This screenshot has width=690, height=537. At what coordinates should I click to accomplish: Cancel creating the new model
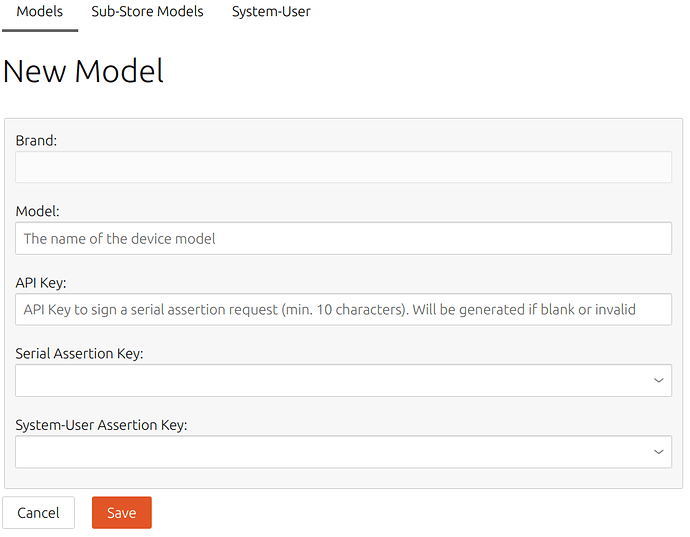tap(39, 513)
